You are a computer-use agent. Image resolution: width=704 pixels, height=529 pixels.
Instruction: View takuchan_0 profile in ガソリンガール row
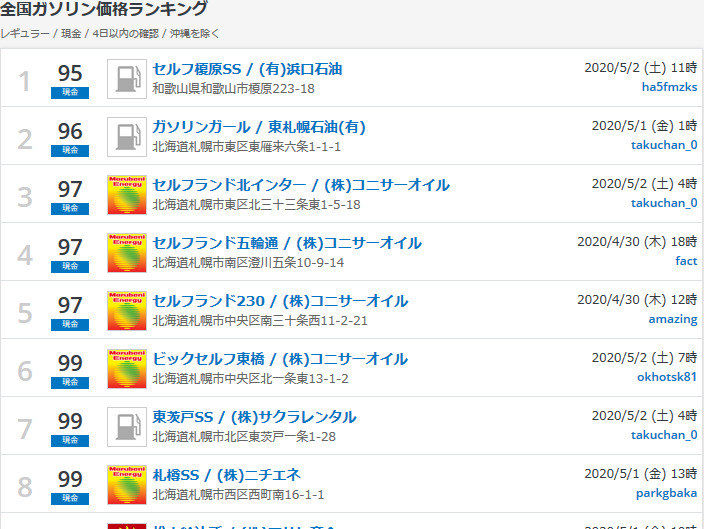[x=664, y=145]
